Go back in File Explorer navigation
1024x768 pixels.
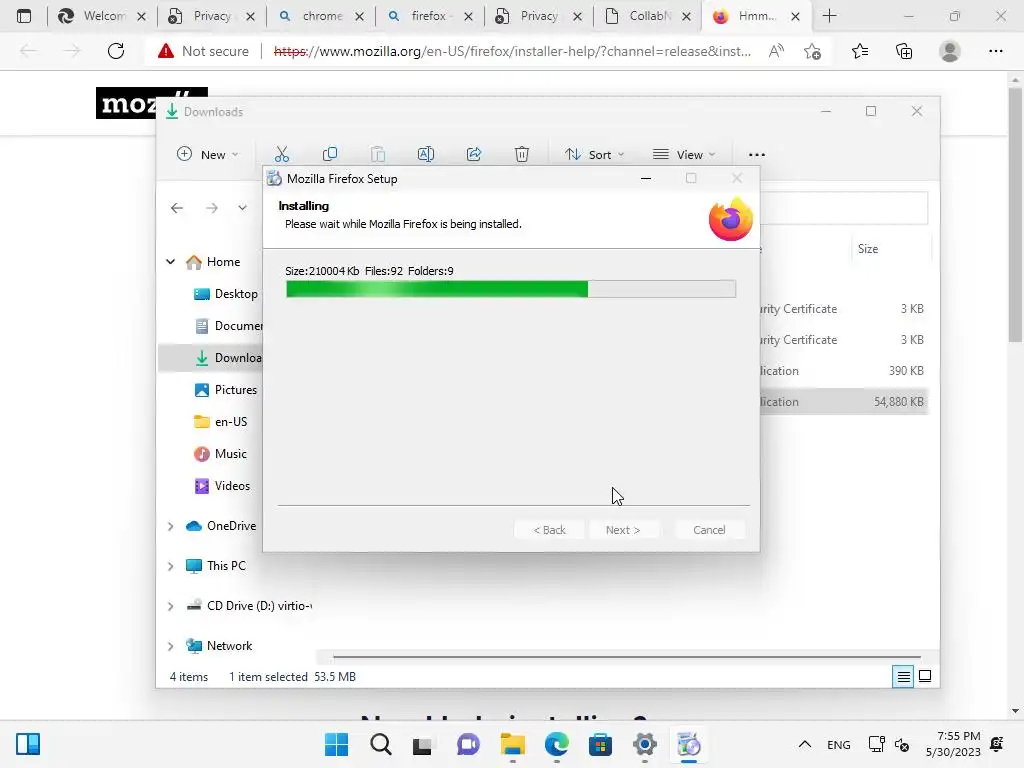tap(177, 208)
